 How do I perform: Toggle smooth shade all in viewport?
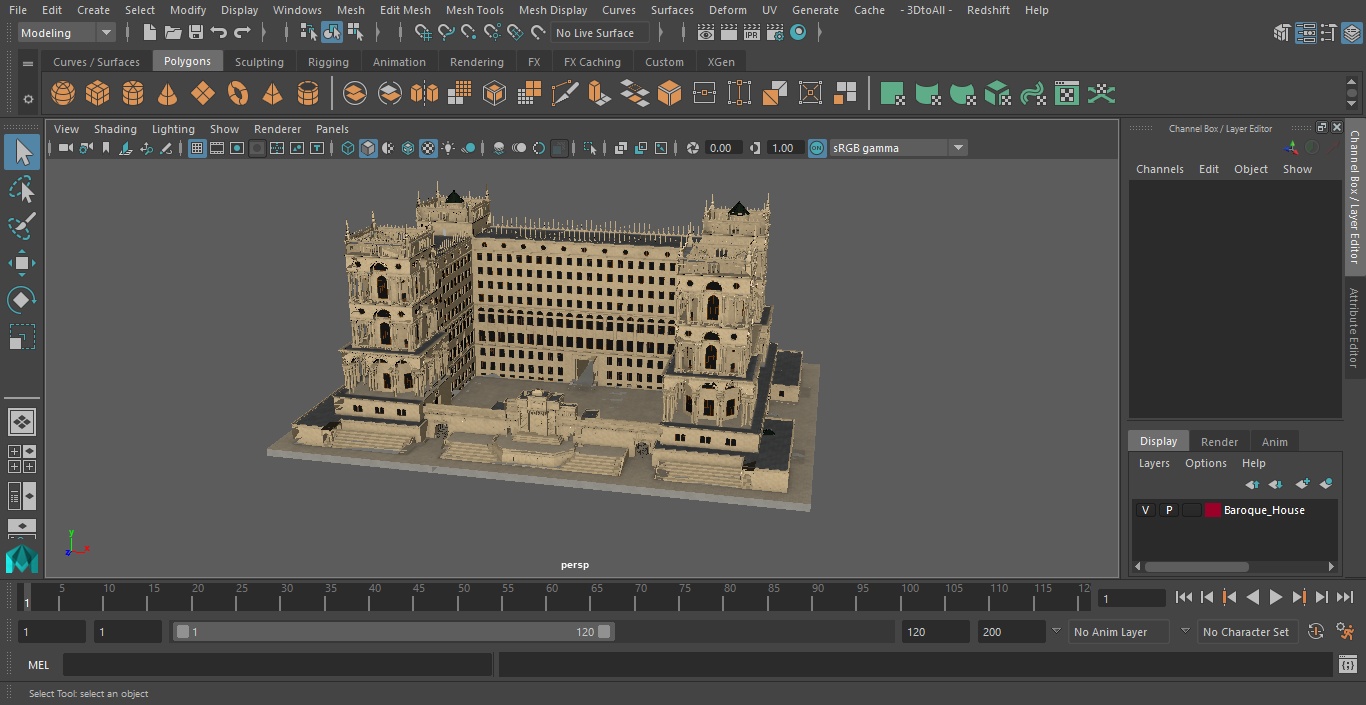(x=368, y=148)
